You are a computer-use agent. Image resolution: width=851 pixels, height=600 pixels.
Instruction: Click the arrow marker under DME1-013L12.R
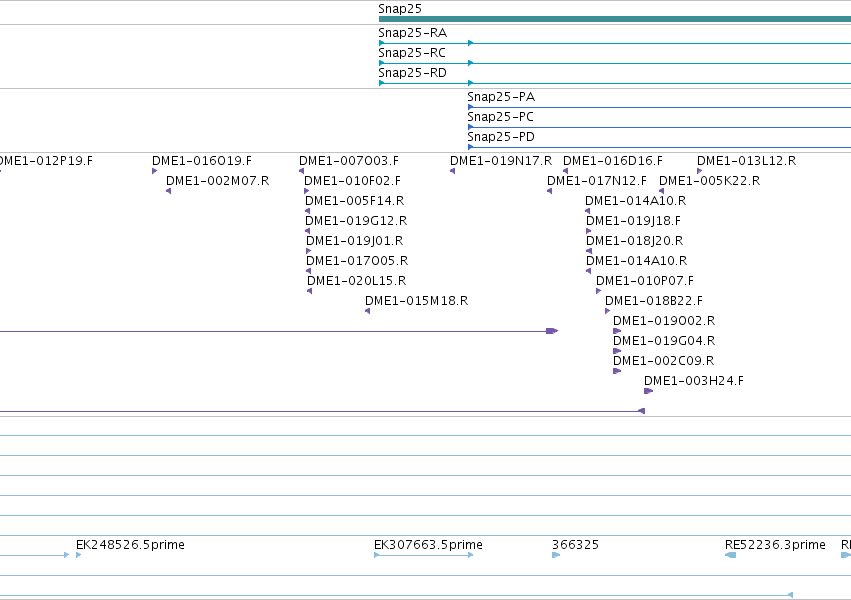tap(700, 171)
